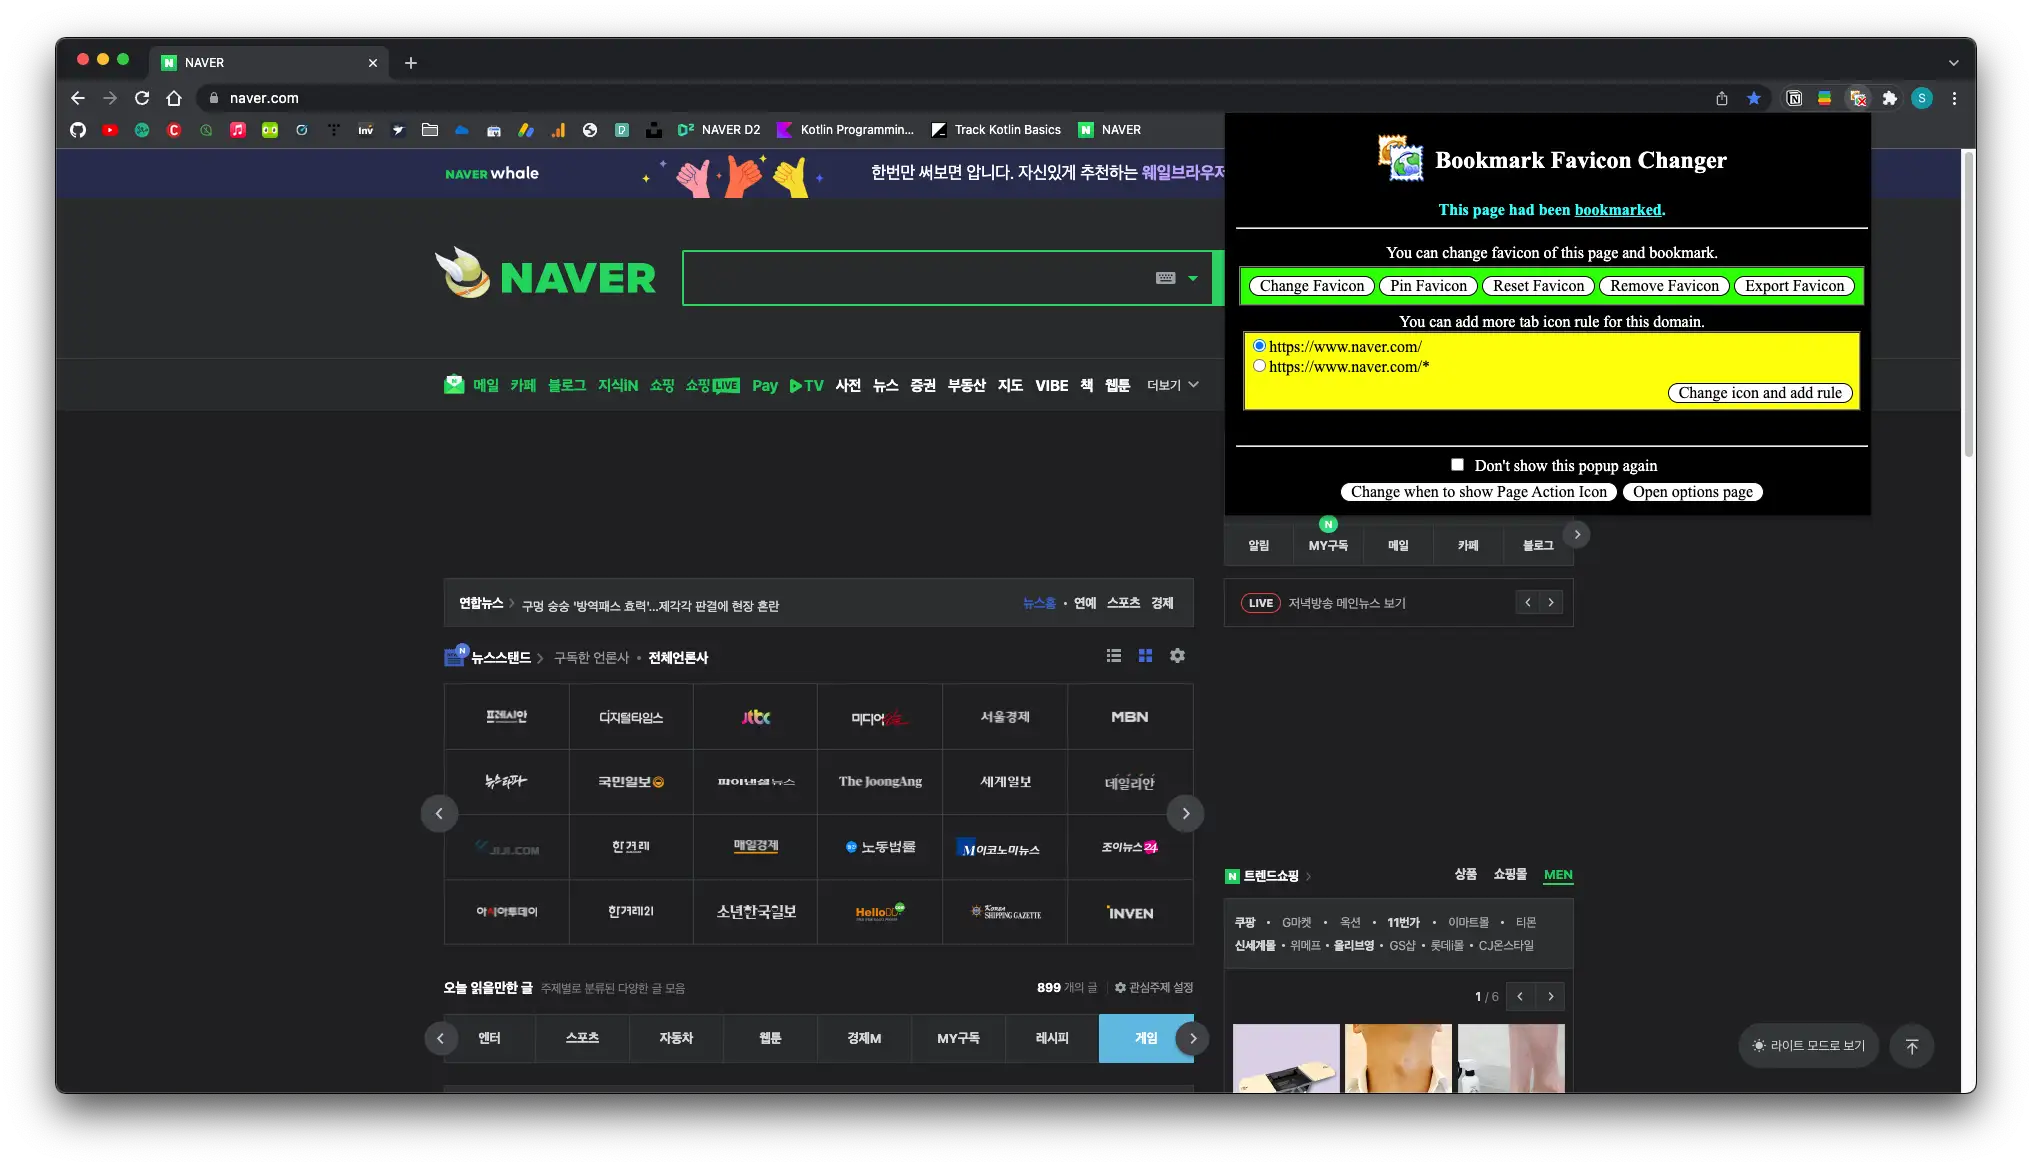Select the 게임 topic tab
Viewport: 2032px width, 1167px height.
1145,1038
